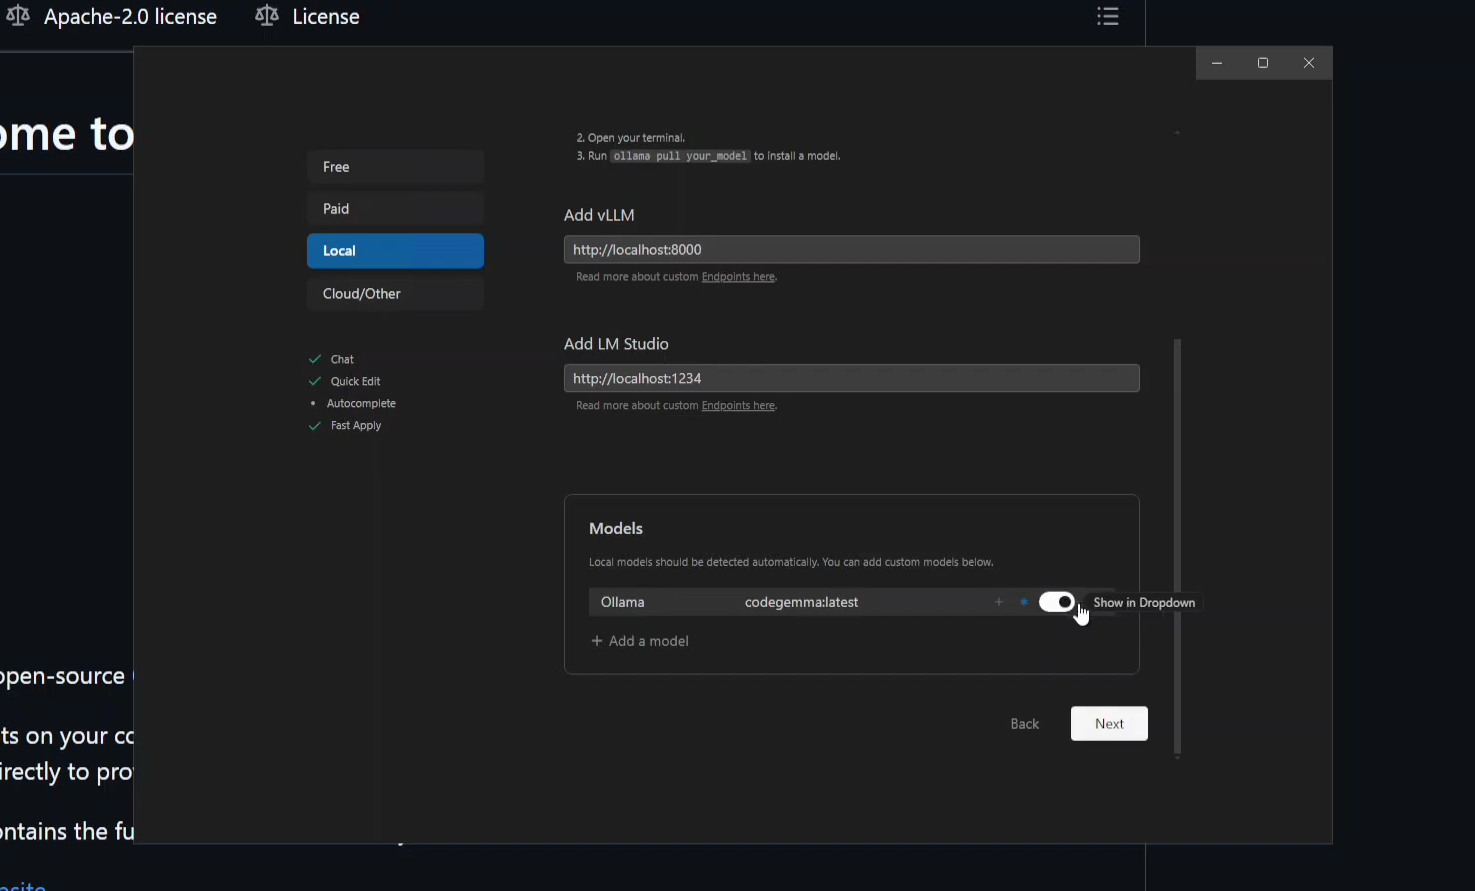Open Endpoints here link under LM Studio

738,406
